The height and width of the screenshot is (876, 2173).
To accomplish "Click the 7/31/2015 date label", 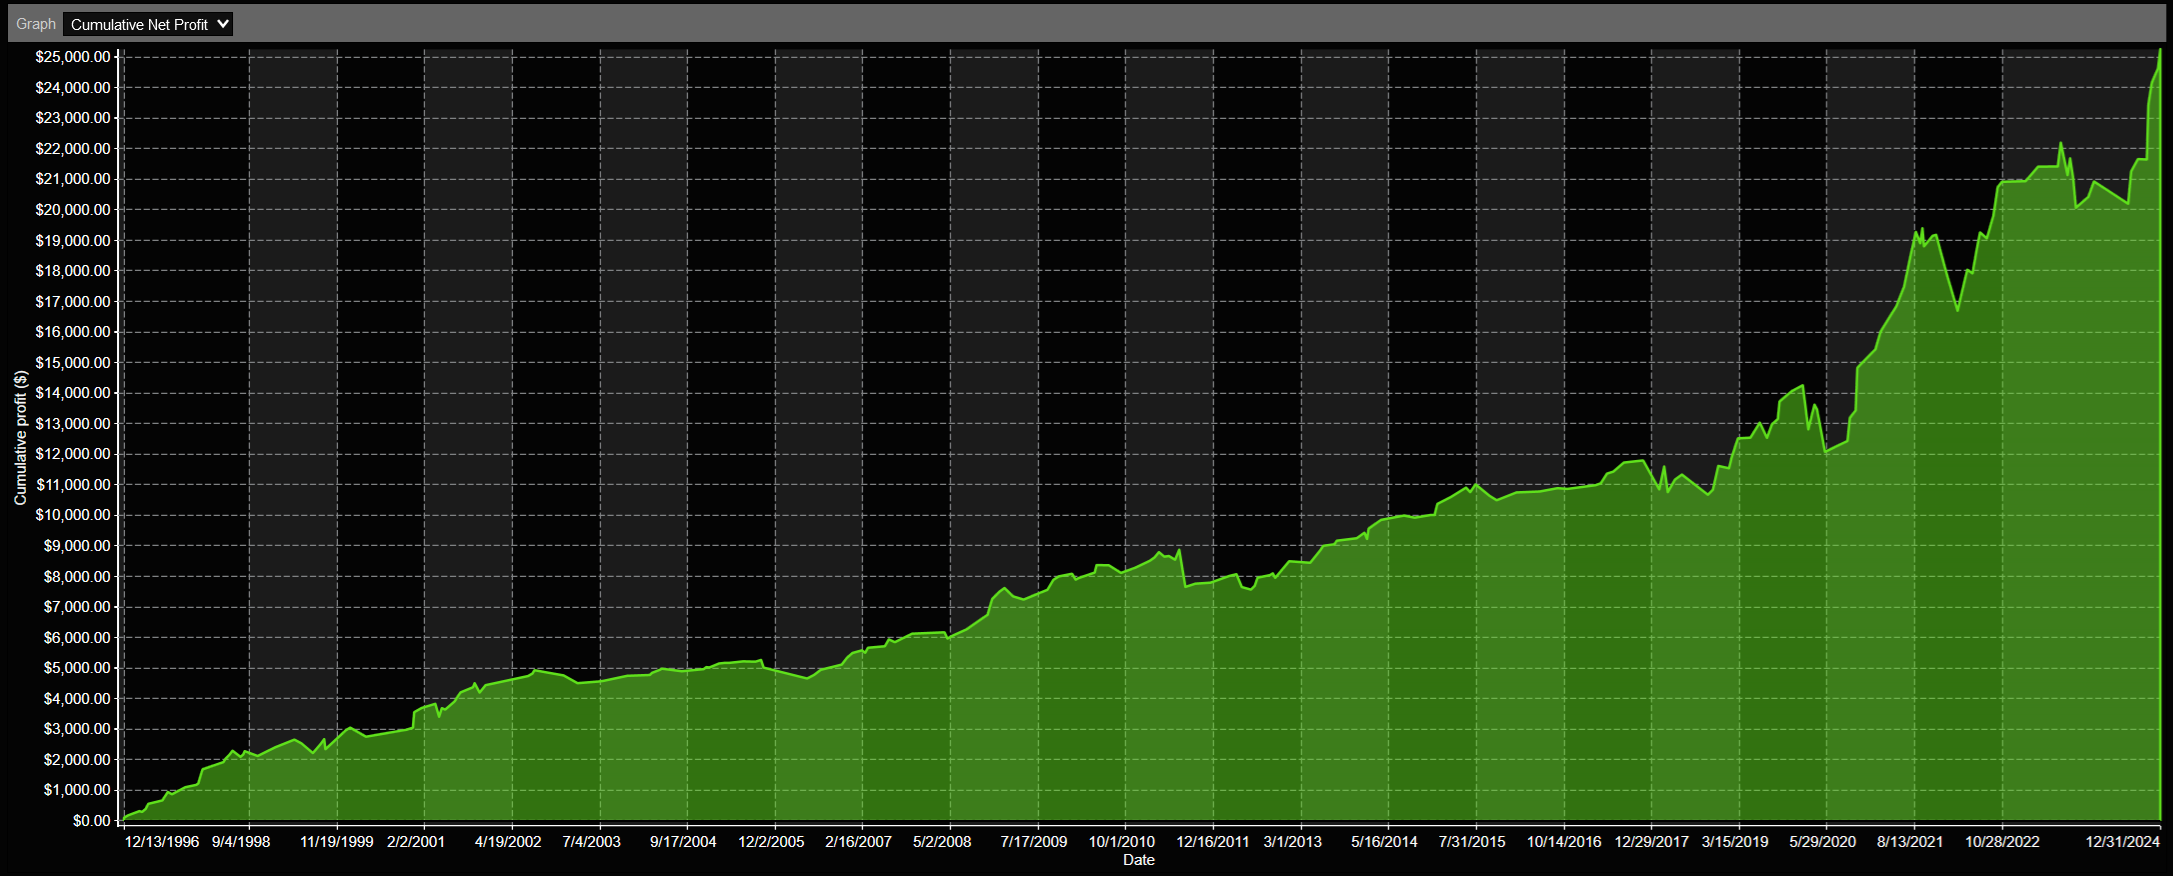I will (1472, 842).
